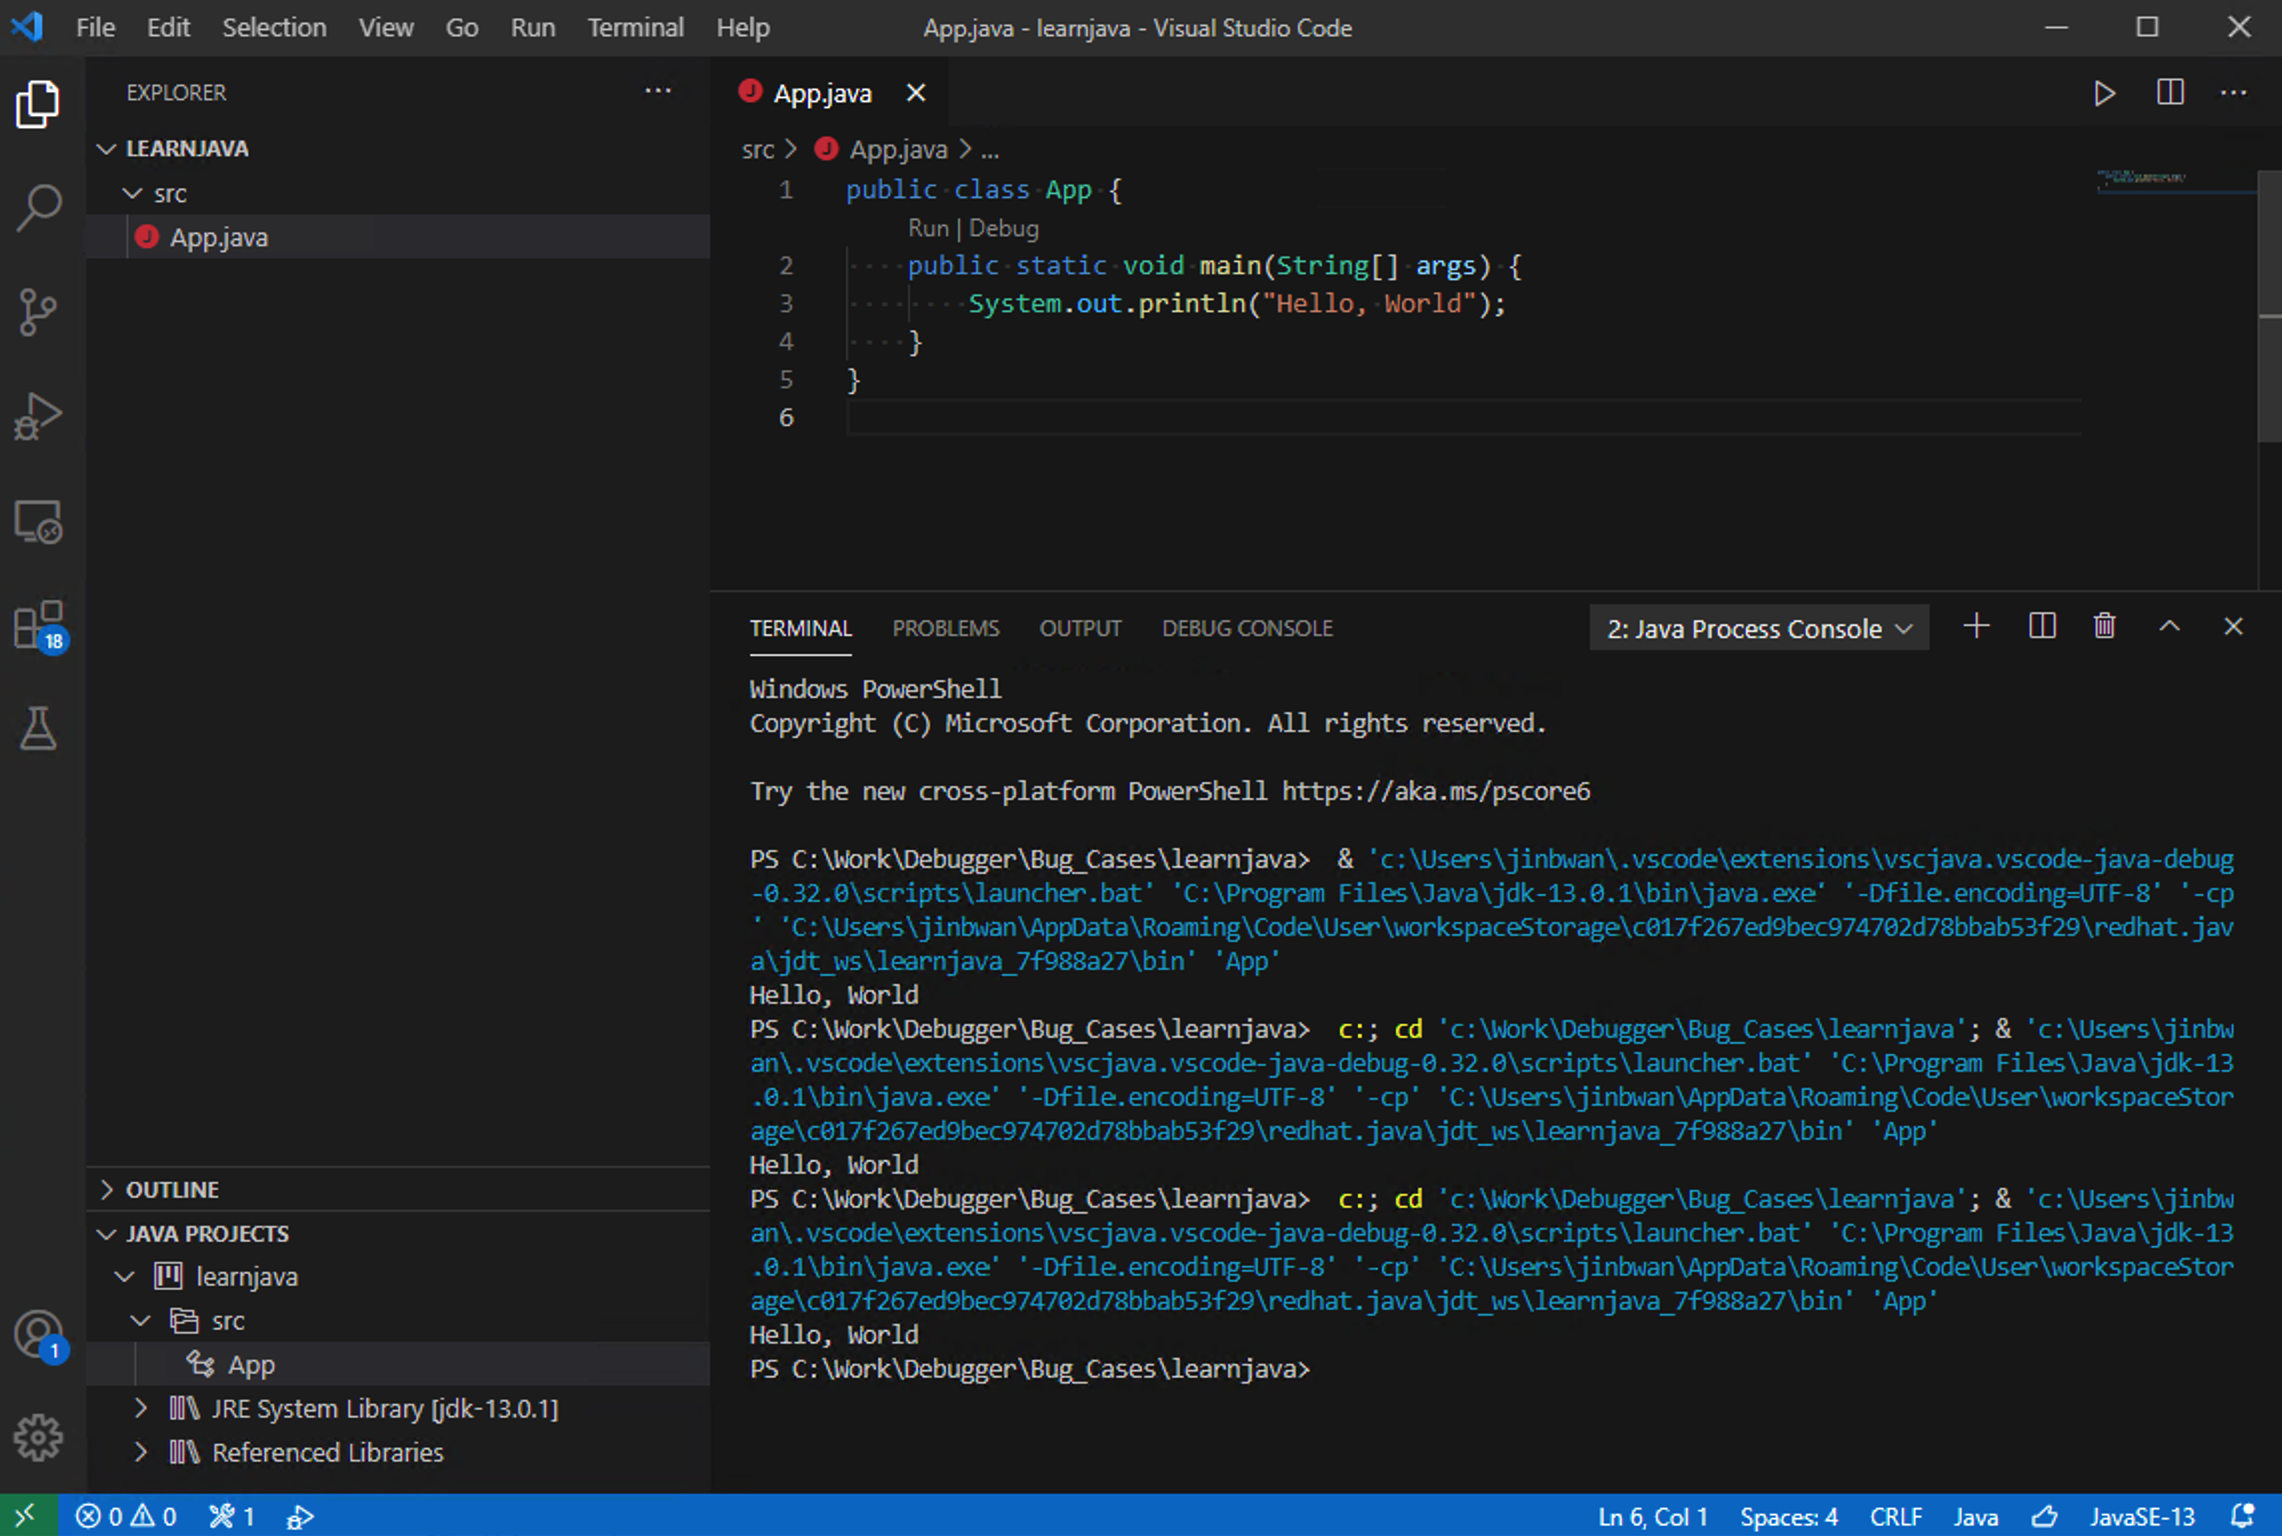Viewport: 2282px width, 1536px height.
Task: Switch to the OUTPUT tab
Action: click(1080, 628)
